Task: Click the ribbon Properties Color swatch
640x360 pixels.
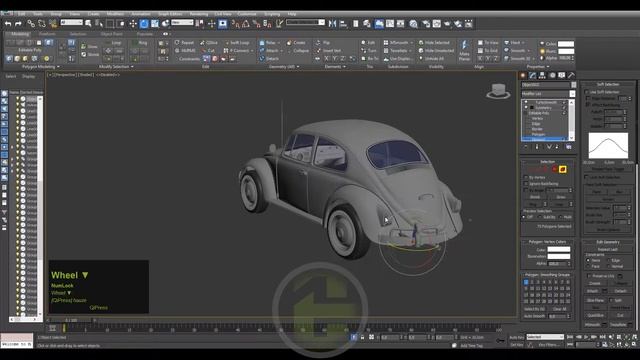Action: 566,44
